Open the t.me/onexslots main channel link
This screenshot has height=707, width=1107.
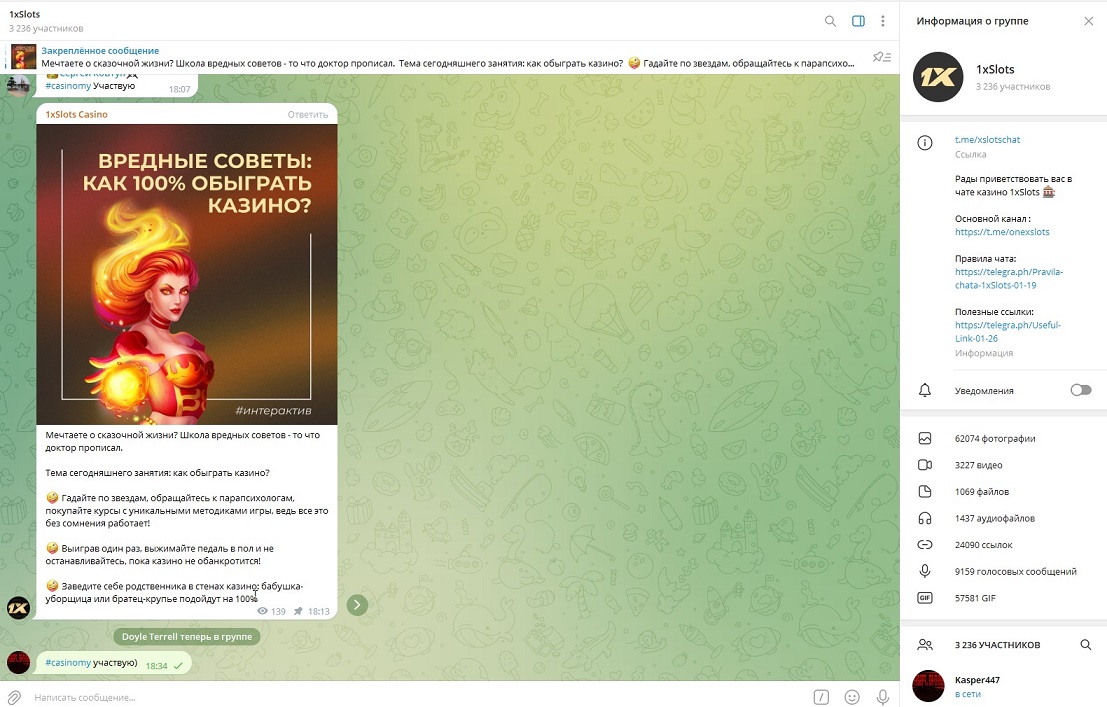[x=1002, y=232]
